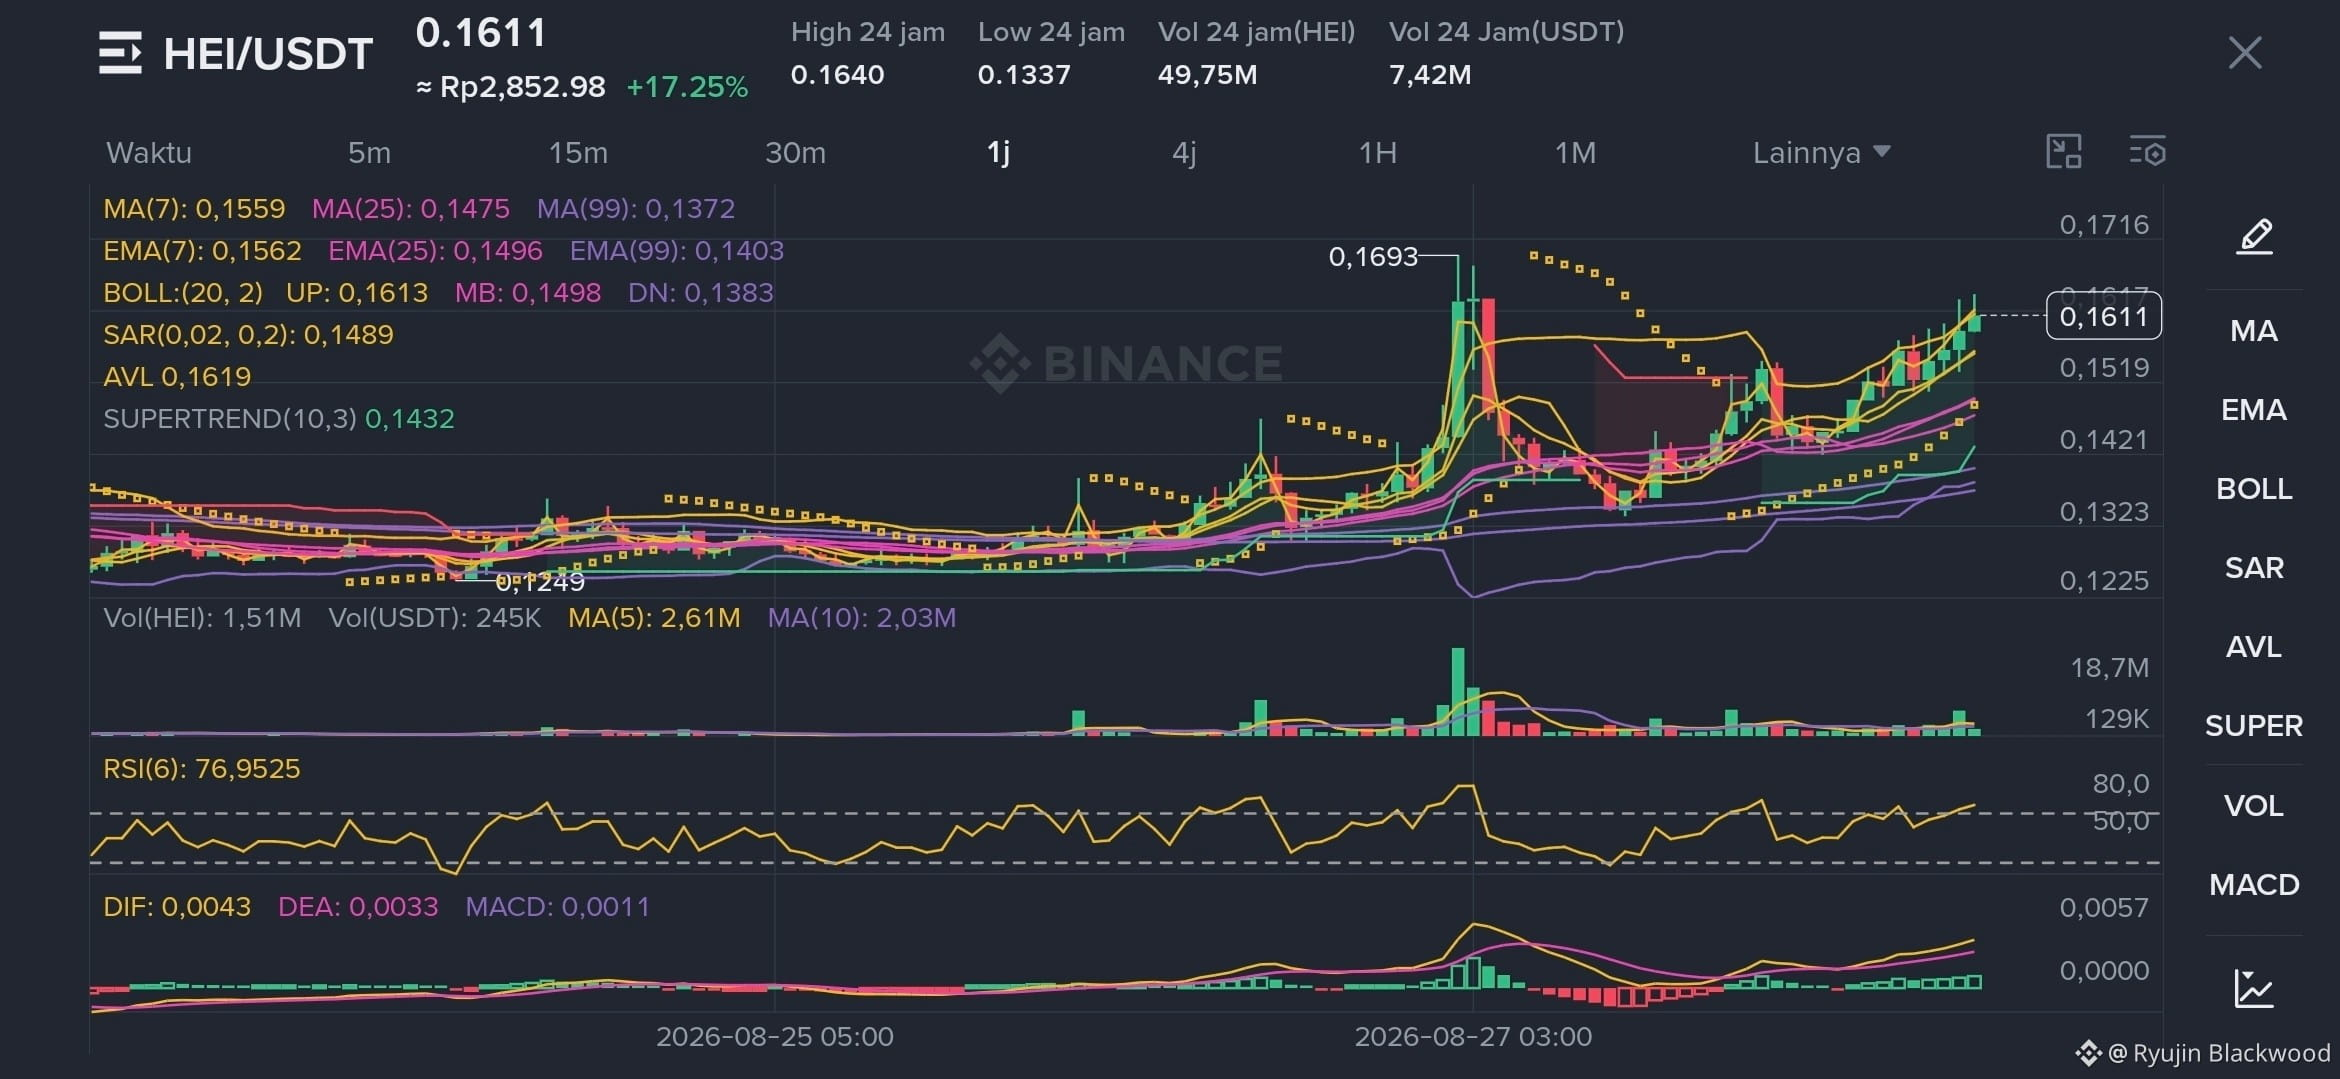Click the MB: 0,1498 Bollinger value
The image size is (2340, 1079).
(x=528, y=293)
